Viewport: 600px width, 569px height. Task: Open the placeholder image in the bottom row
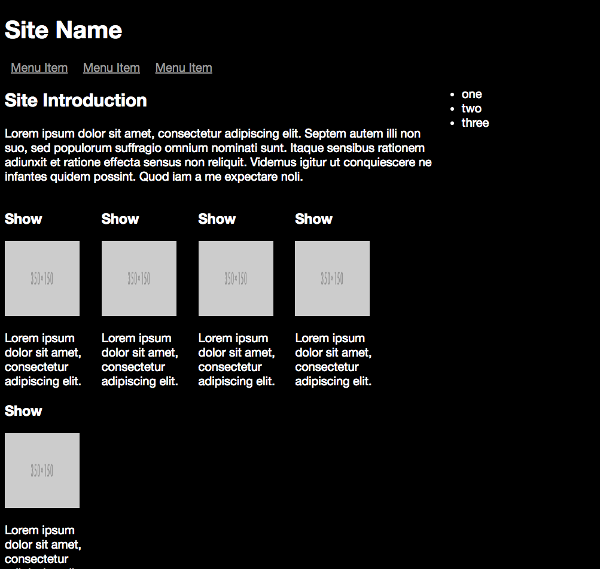pyautogui.click(x=42, y=470)
